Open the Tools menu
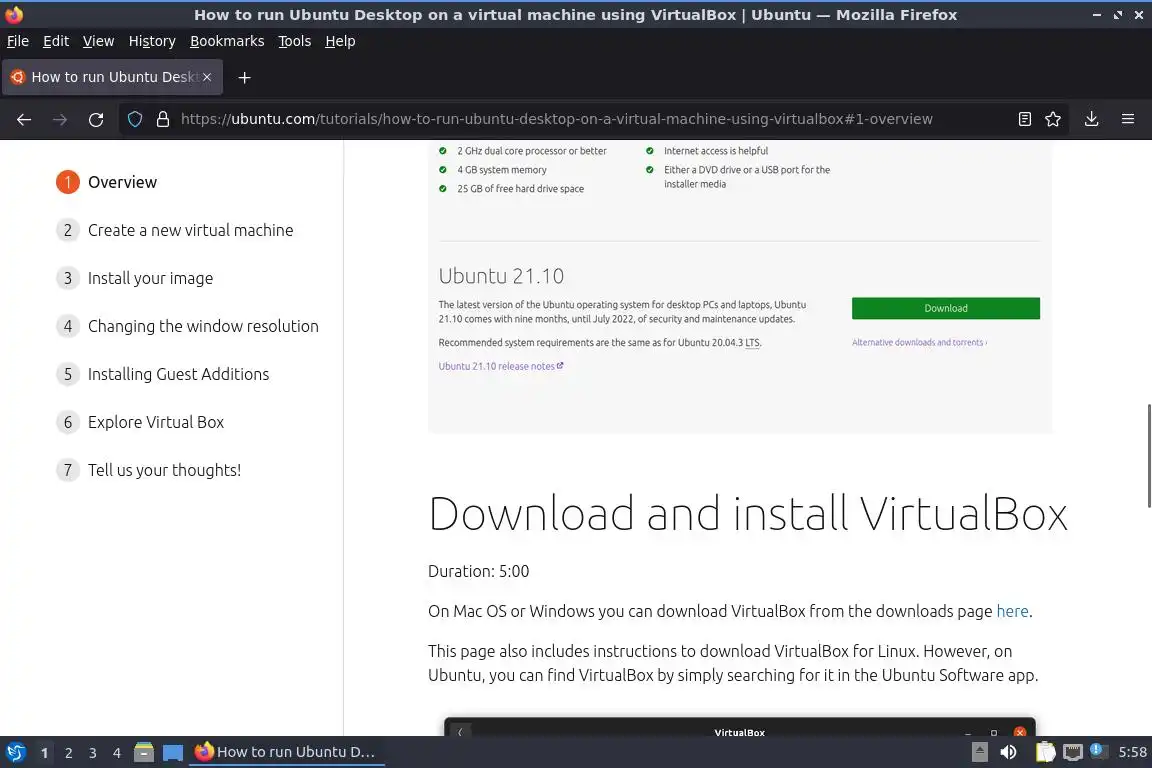 [295, 41]
